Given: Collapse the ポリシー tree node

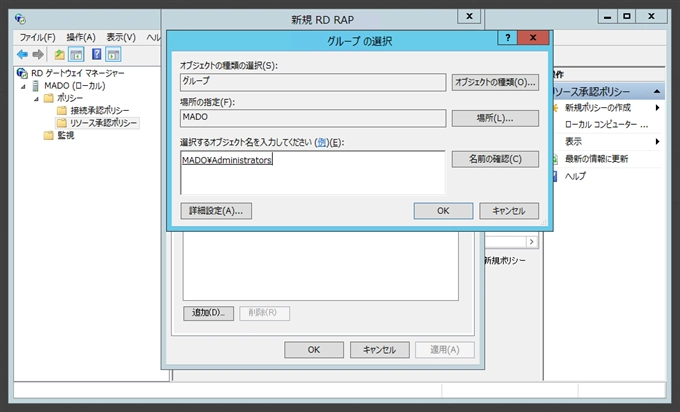Looking at the screenshot, I should click(36, 99).
